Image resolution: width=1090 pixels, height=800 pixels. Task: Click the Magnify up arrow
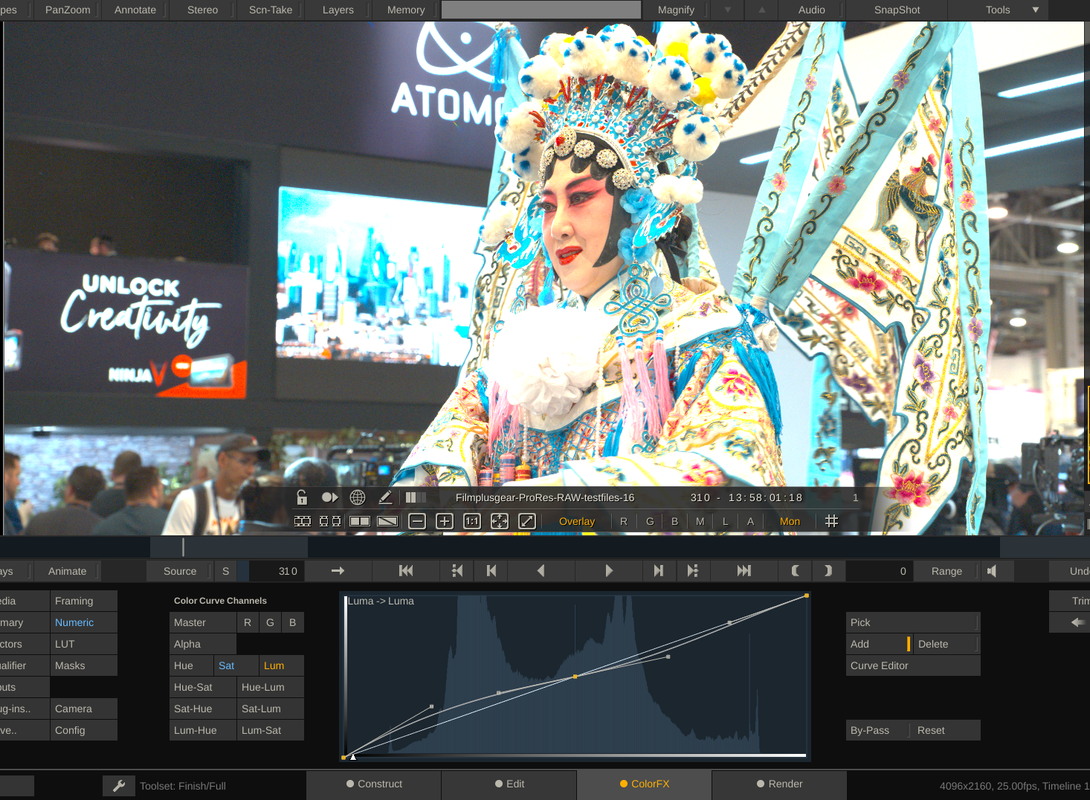(762, 10)
